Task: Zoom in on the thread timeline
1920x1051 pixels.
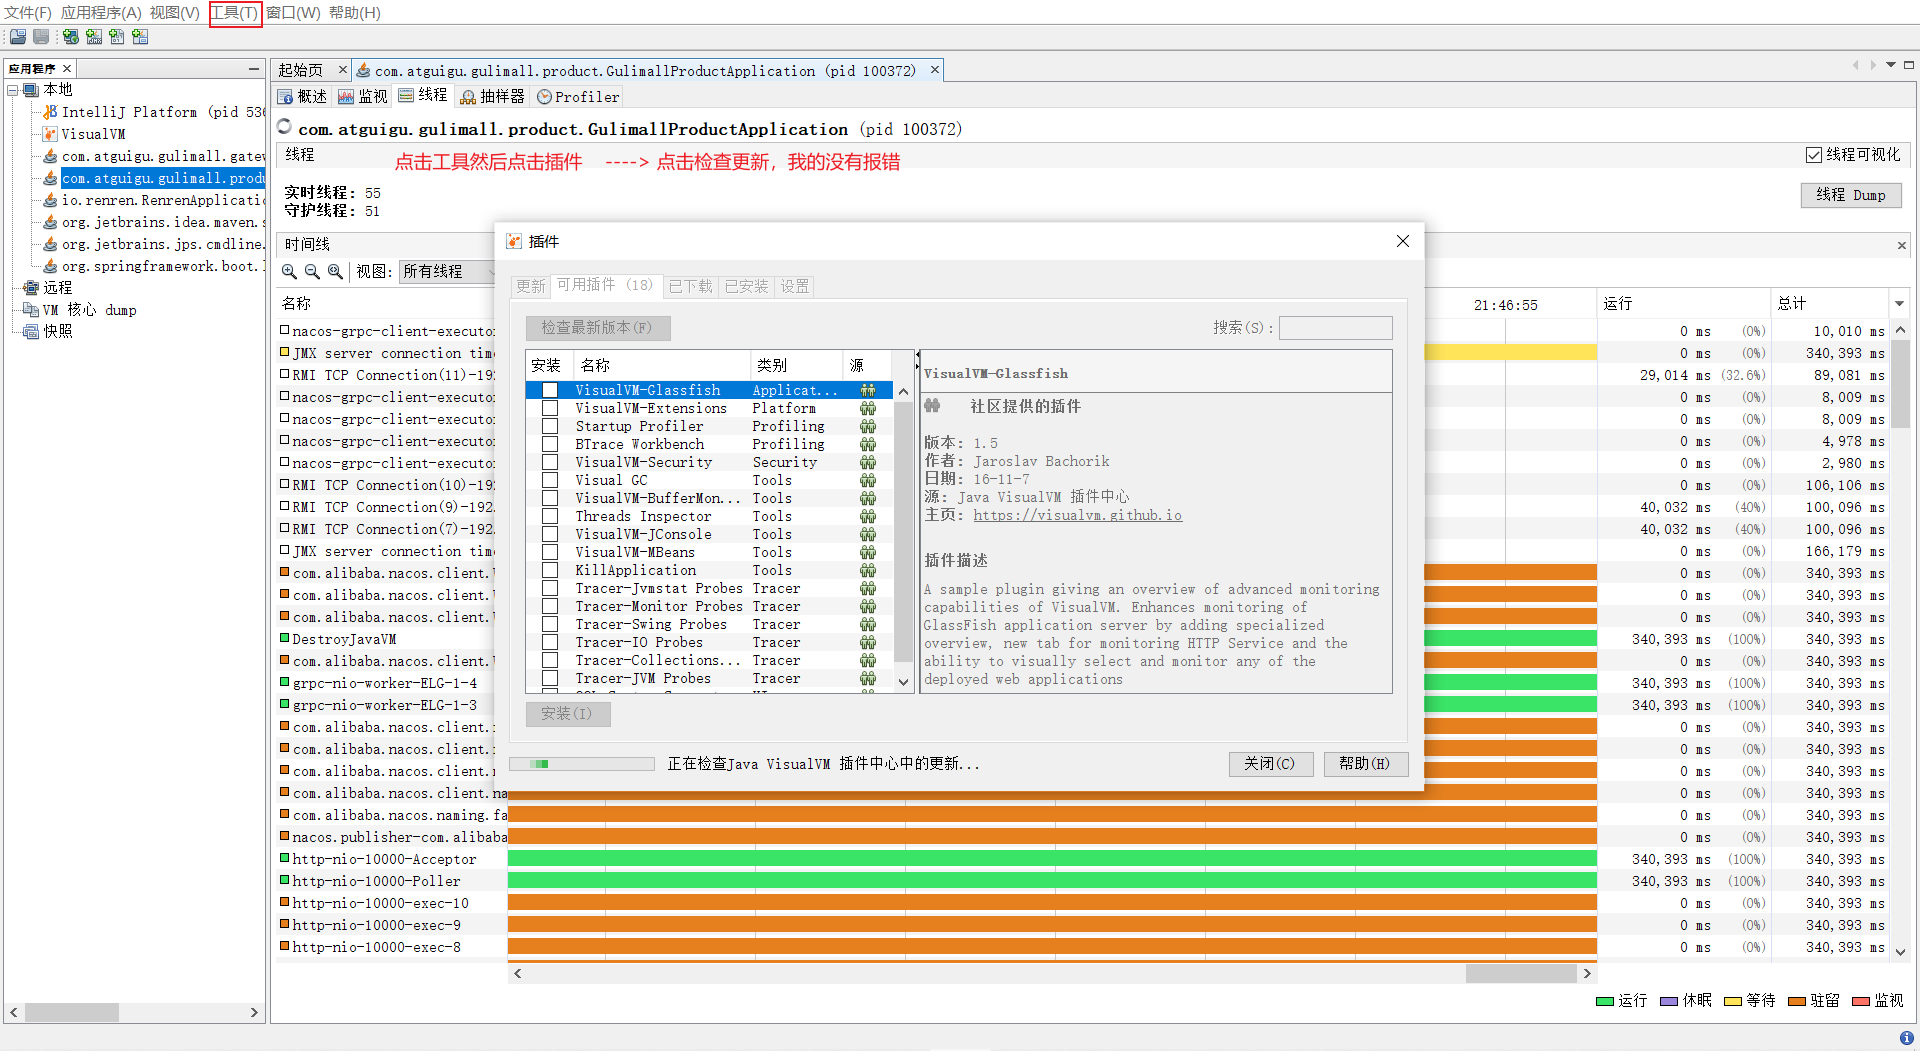Action: click(289, 271)
